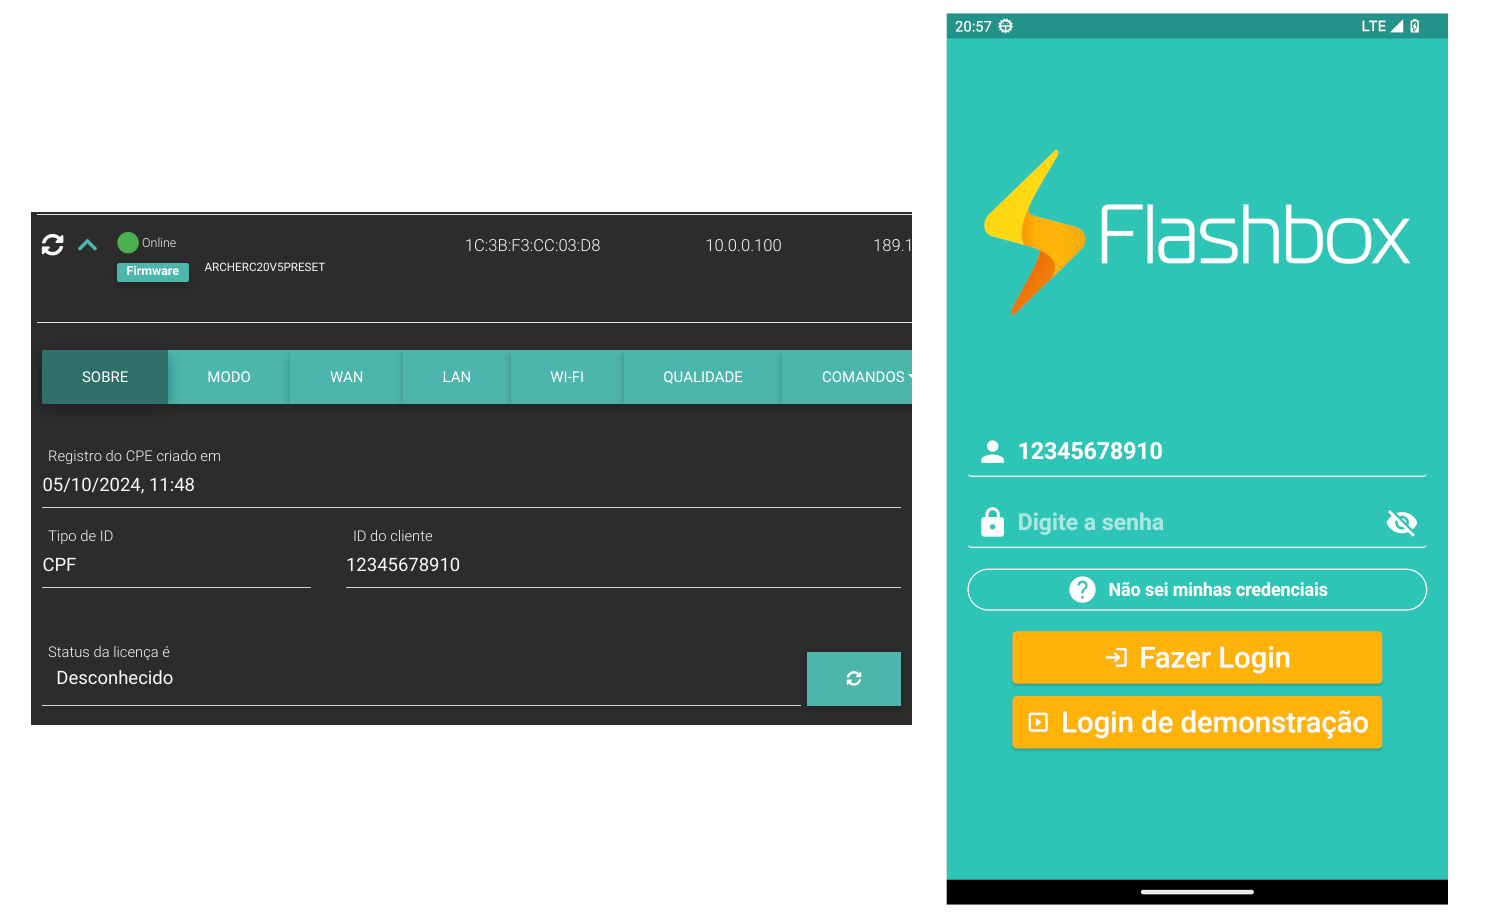Screen dimensions: 1500x913
Task: Switch to the WAN tab
Action: (x=347, y=377)
